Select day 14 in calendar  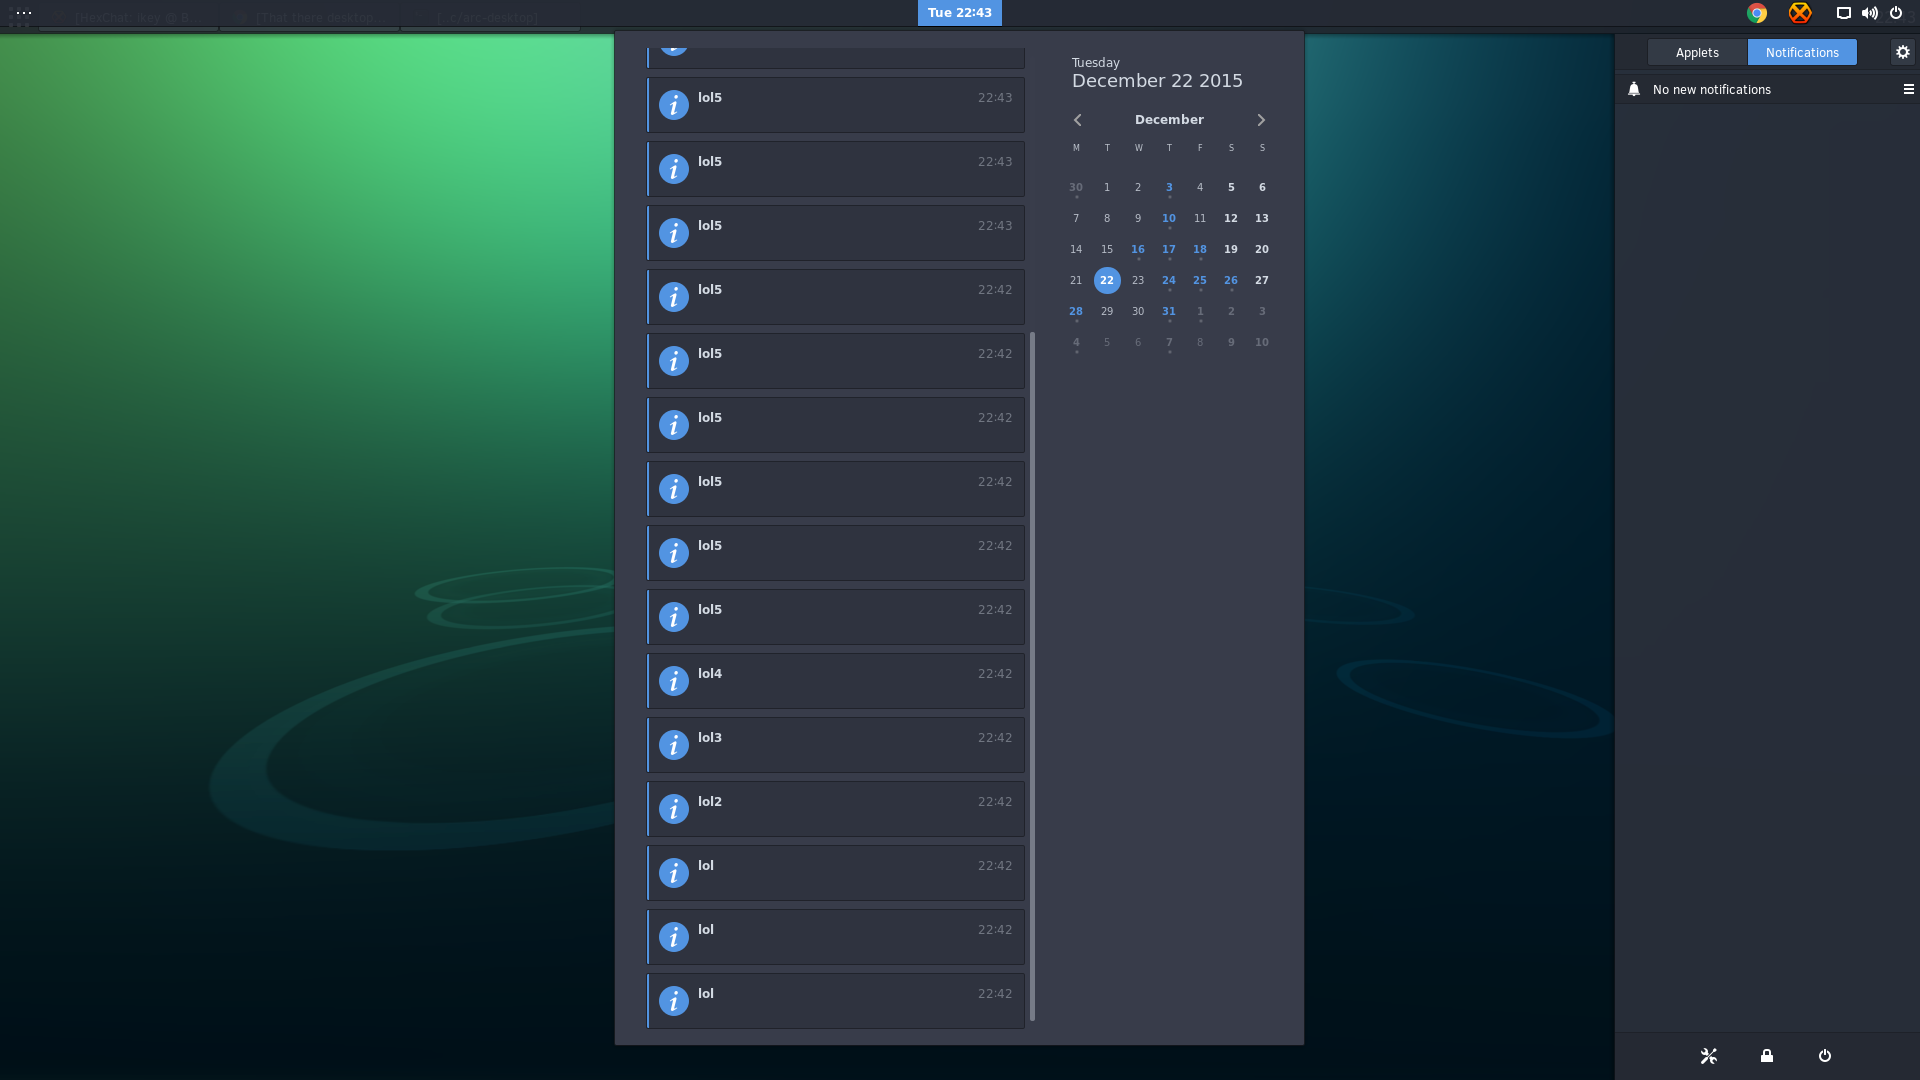pyautogui.click(x=1076, y=249)
